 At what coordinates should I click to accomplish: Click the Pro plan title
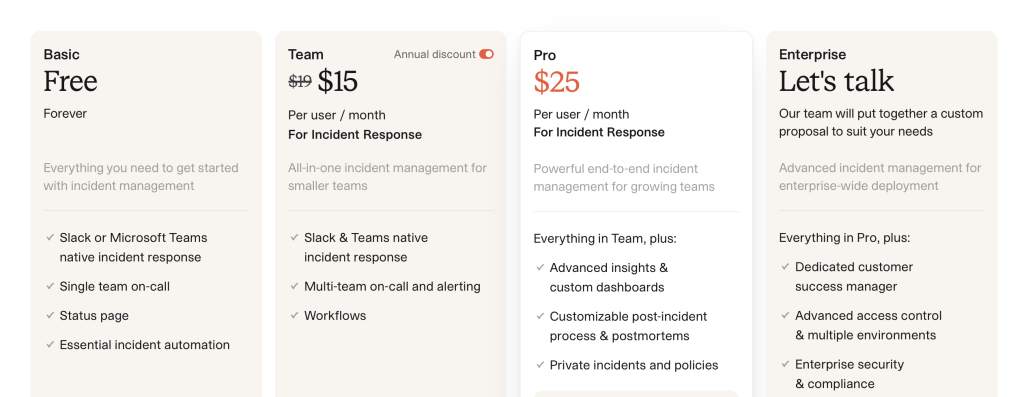(545, 55)
